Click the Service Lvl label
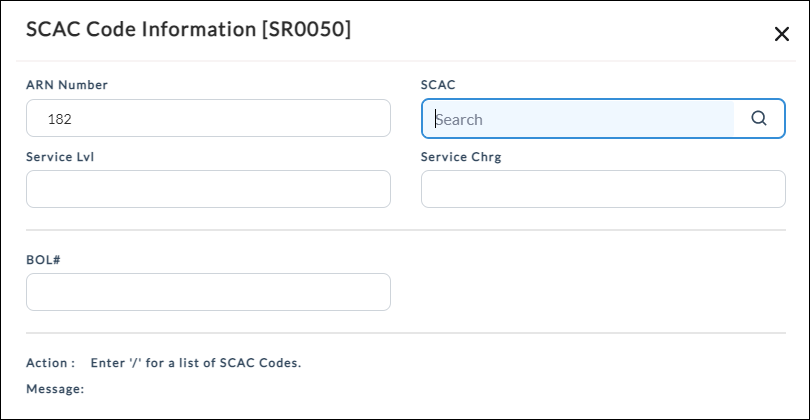810x420 pixels. pos(60,157)
